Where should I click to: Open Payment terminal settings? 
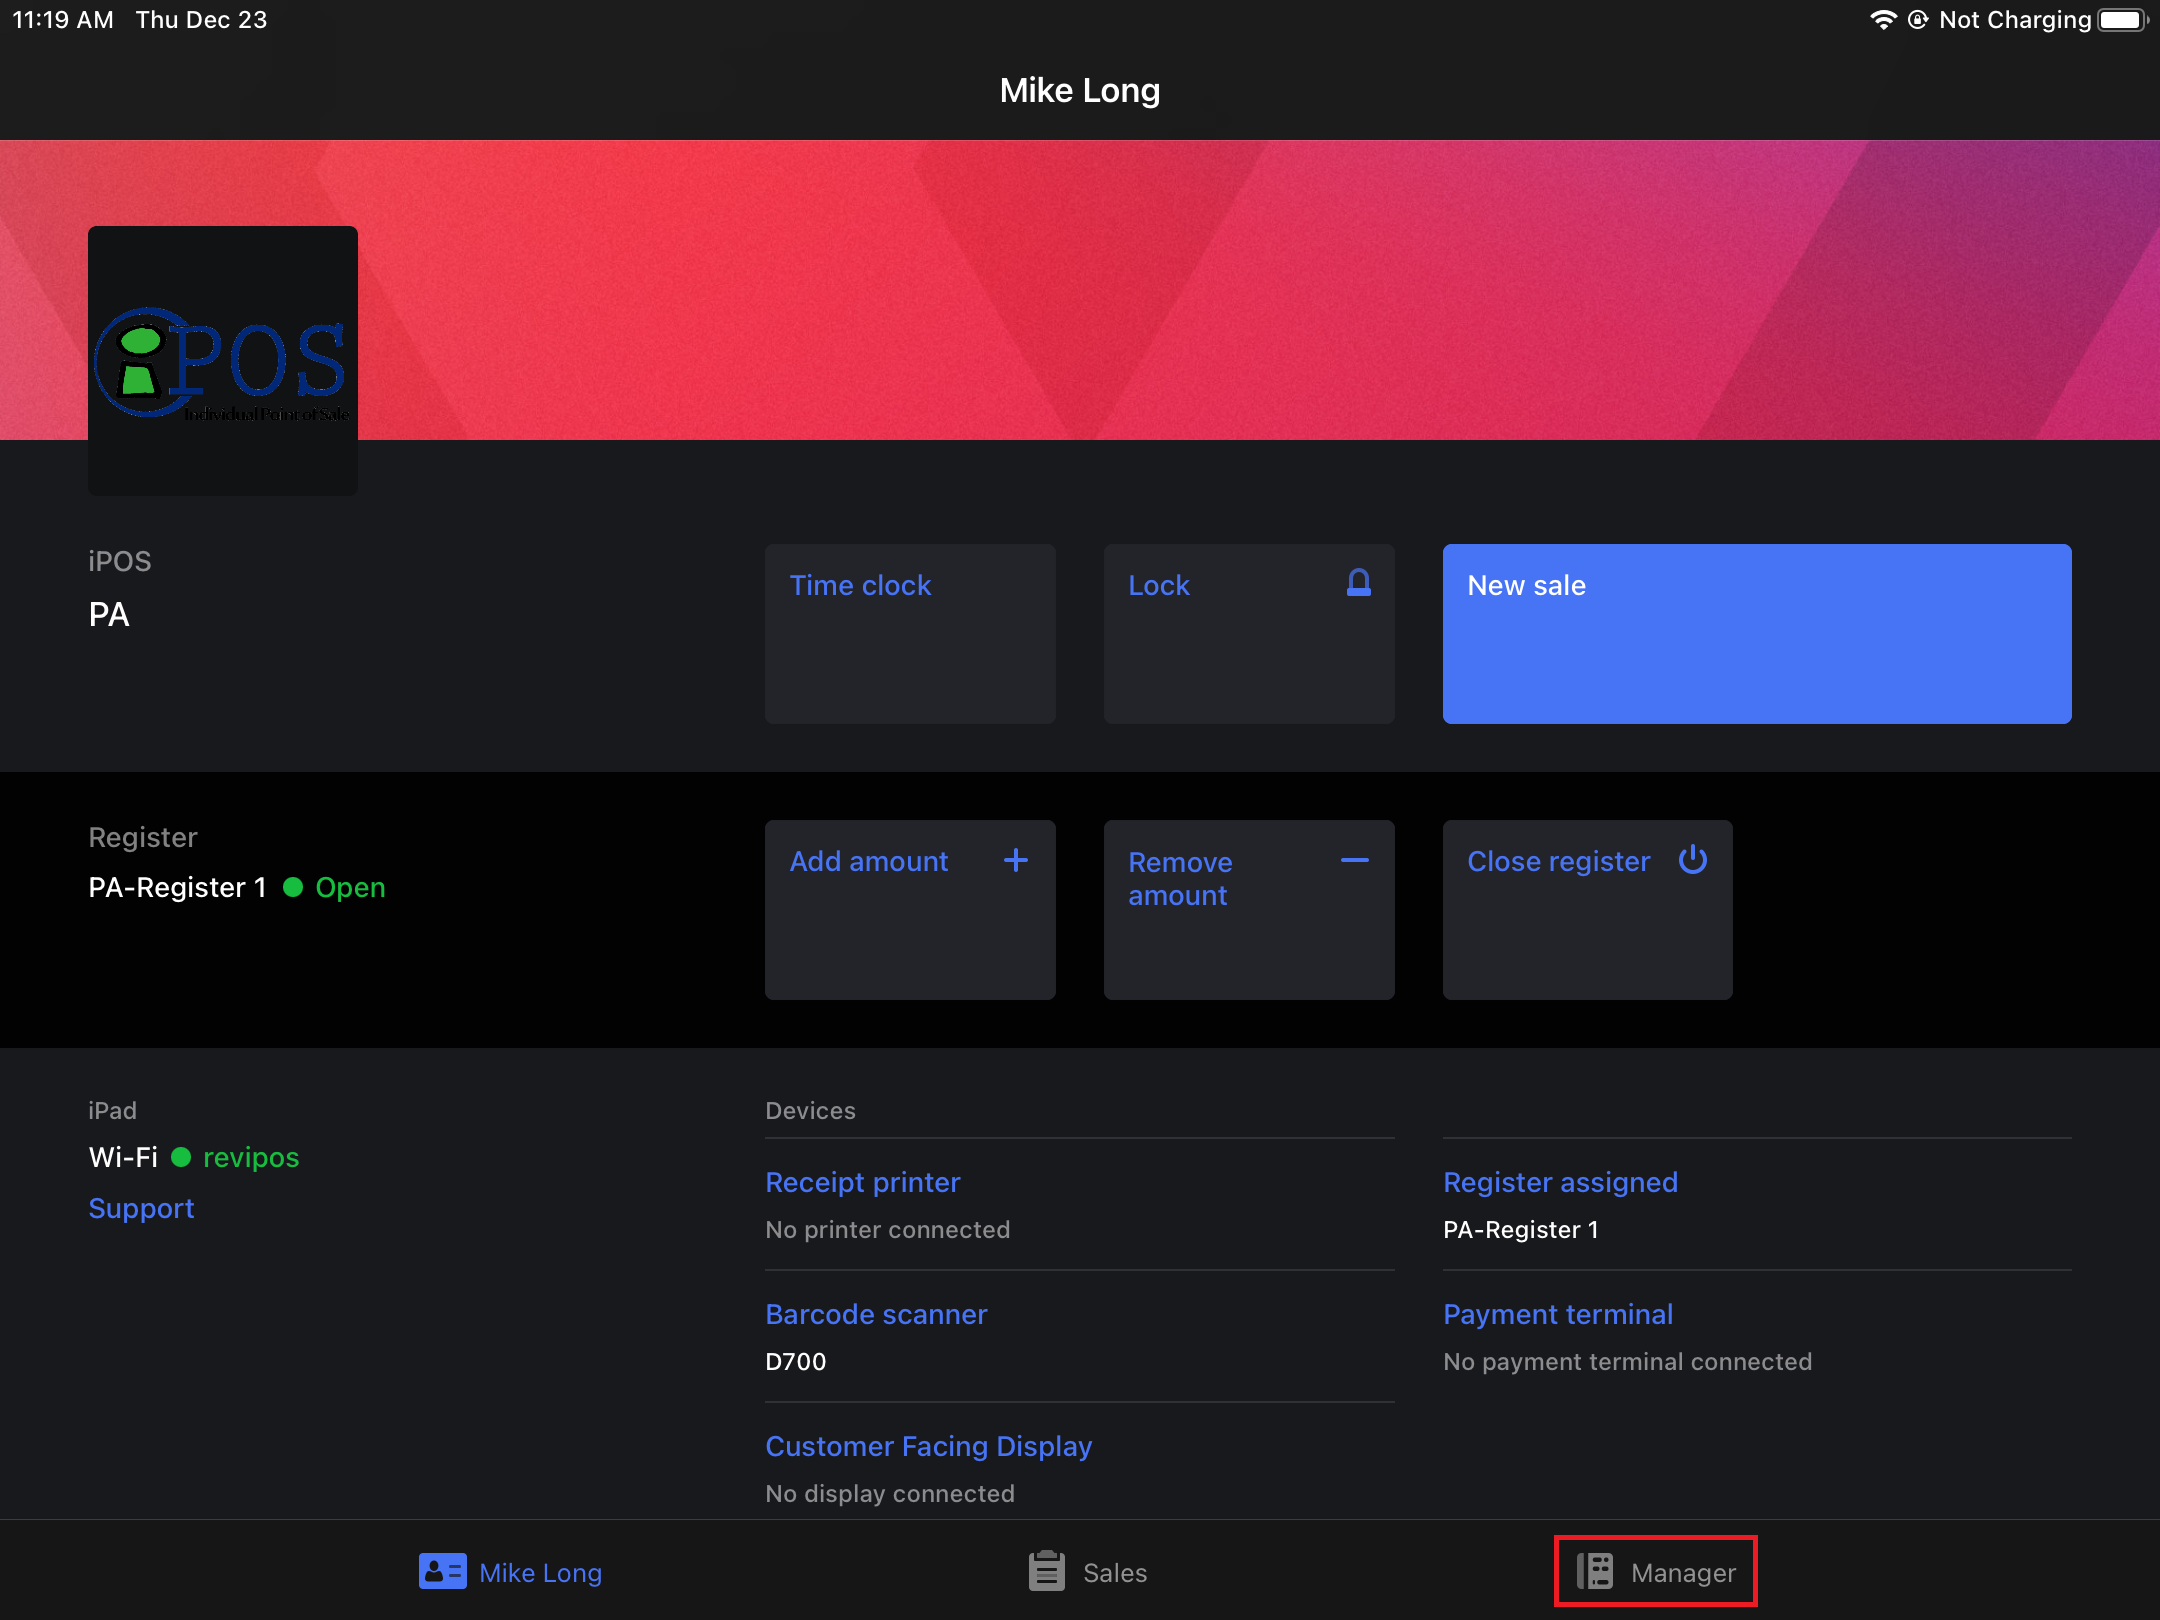pos(1558,1314)
